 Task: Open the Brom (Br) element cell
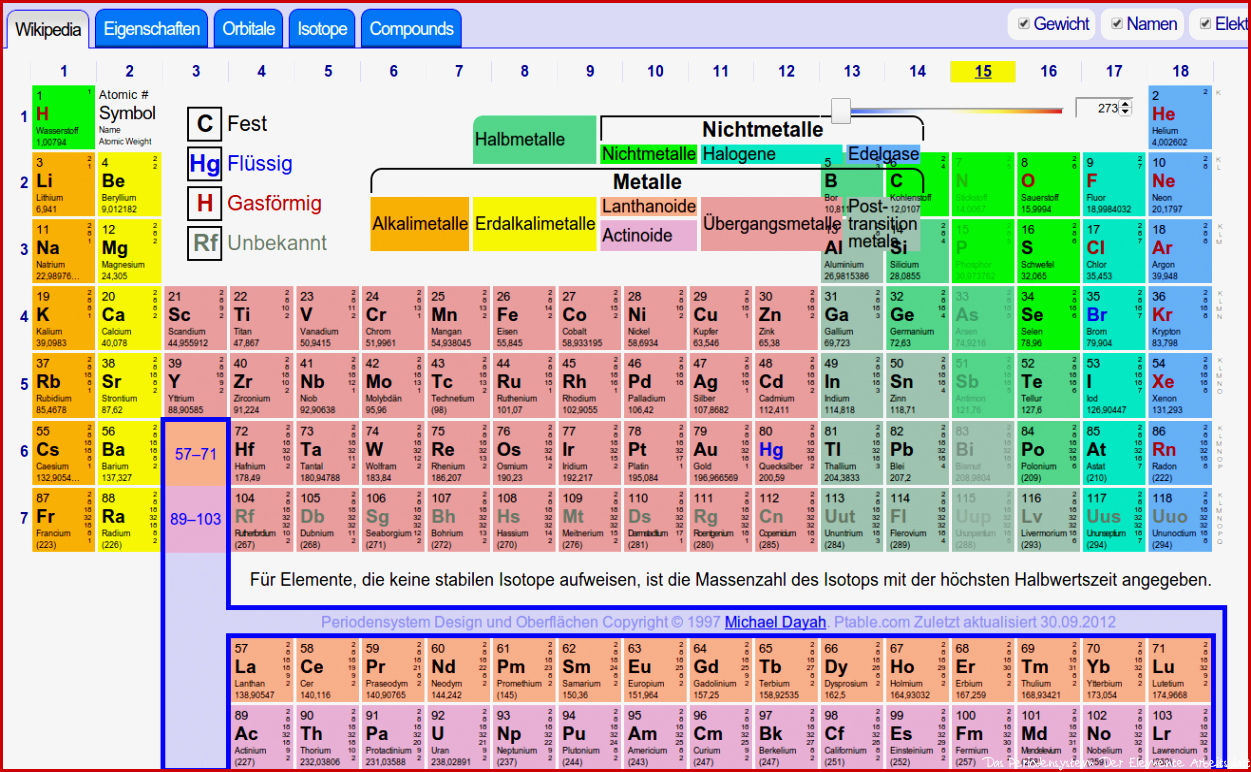[x=1114, y=318]
